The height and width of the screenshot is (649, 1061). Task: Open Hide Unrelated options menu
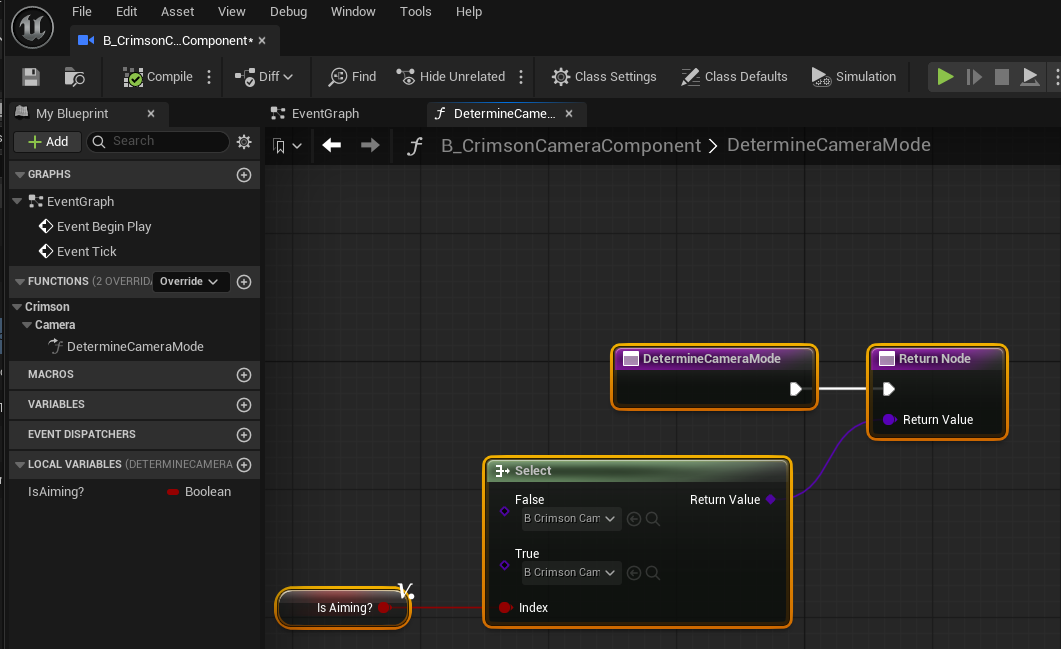[x=521, y=77]
